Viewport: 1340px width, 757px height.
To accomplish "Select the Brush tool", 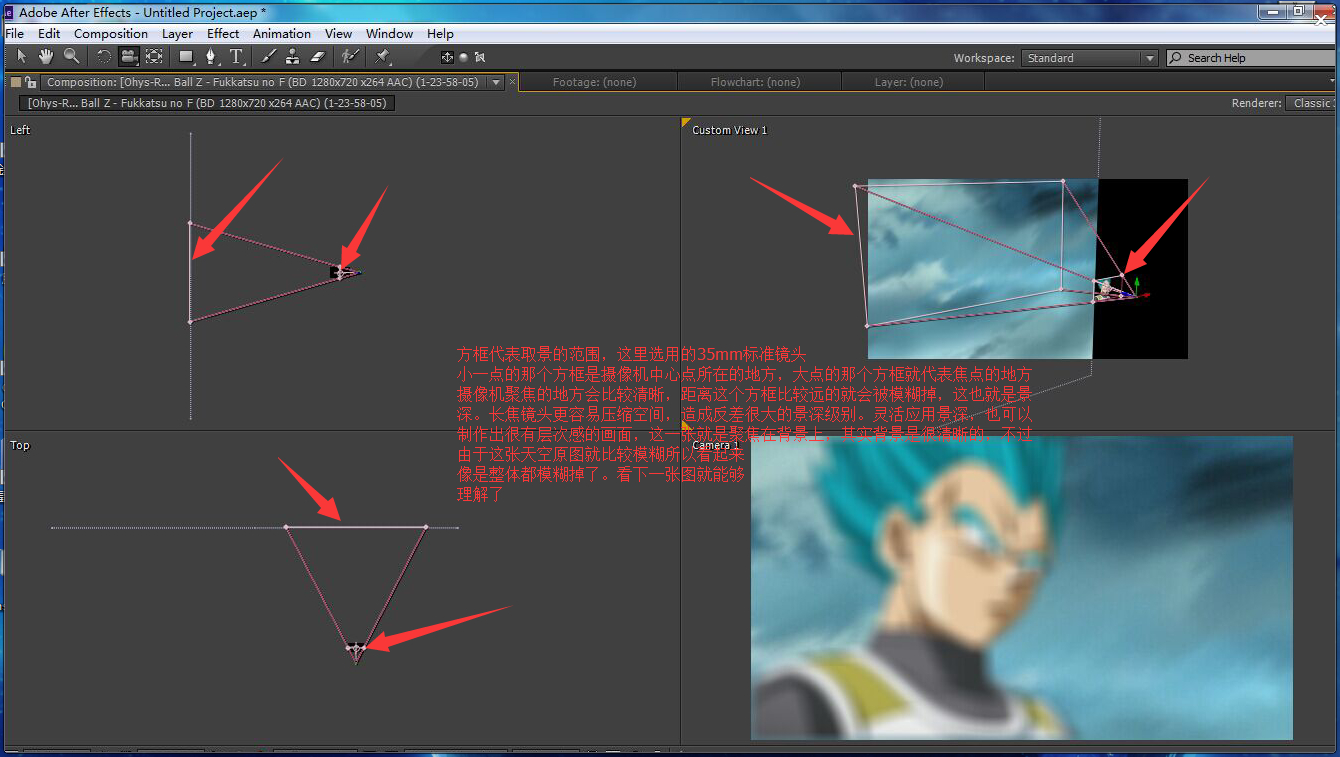I will click(268, 57).
